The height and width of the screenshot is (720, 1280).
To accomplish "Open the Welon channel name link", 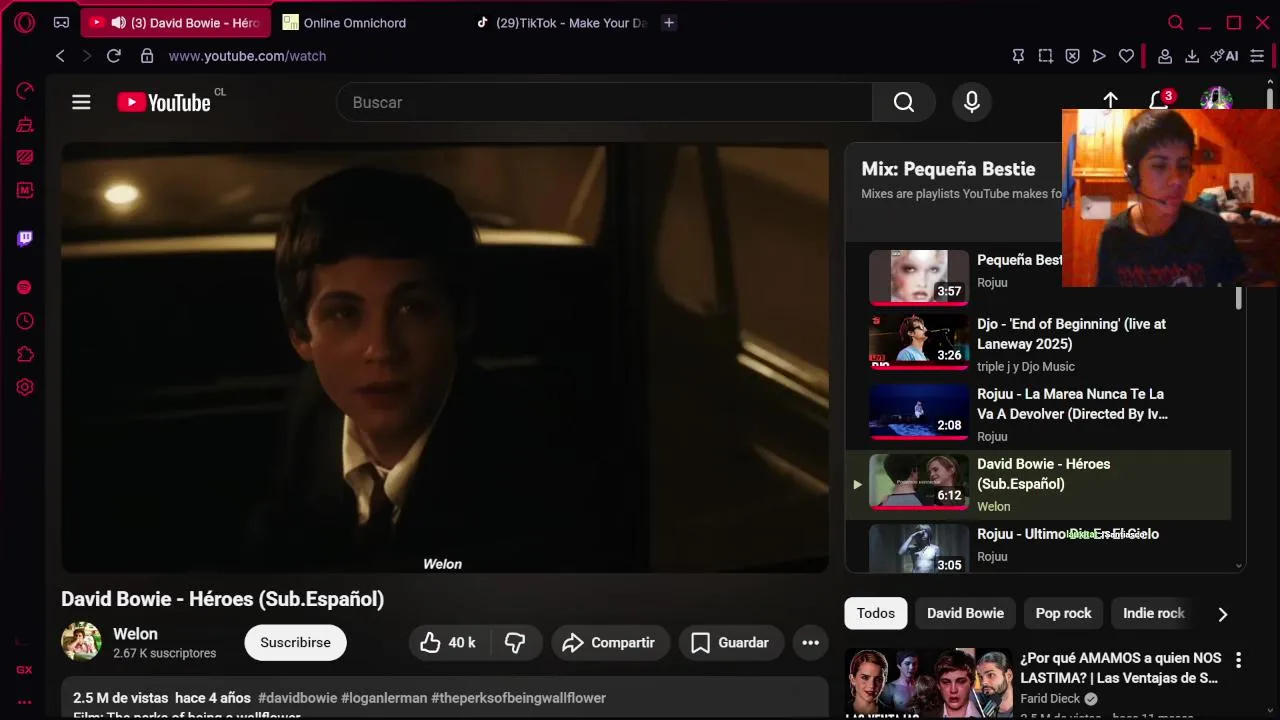I will (135, 634).
